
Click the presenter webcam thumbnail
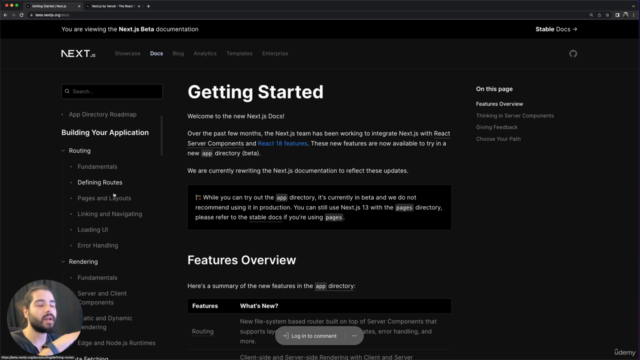coord(44,317)
